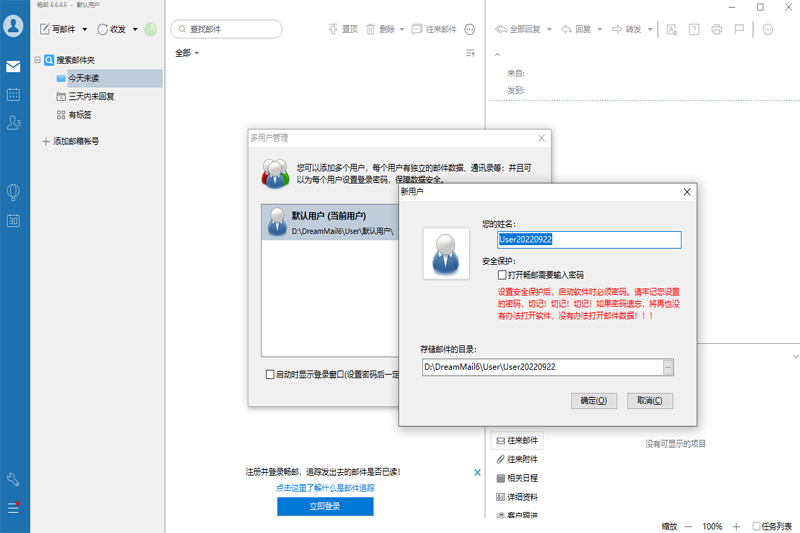This screenshot has width=800, height=533.
Task: Open the 全部 filter dropdown
Action: pos(187,53)
